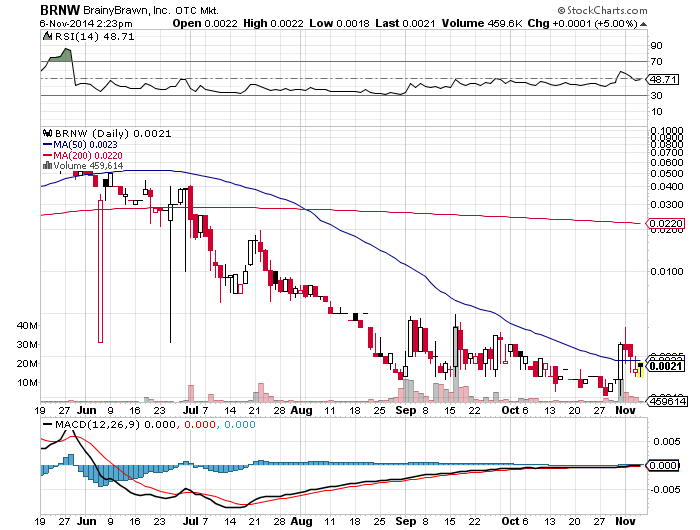Click the Last 0.0021 value
Viewport: 700px width, 530px height.
[405, 23]
